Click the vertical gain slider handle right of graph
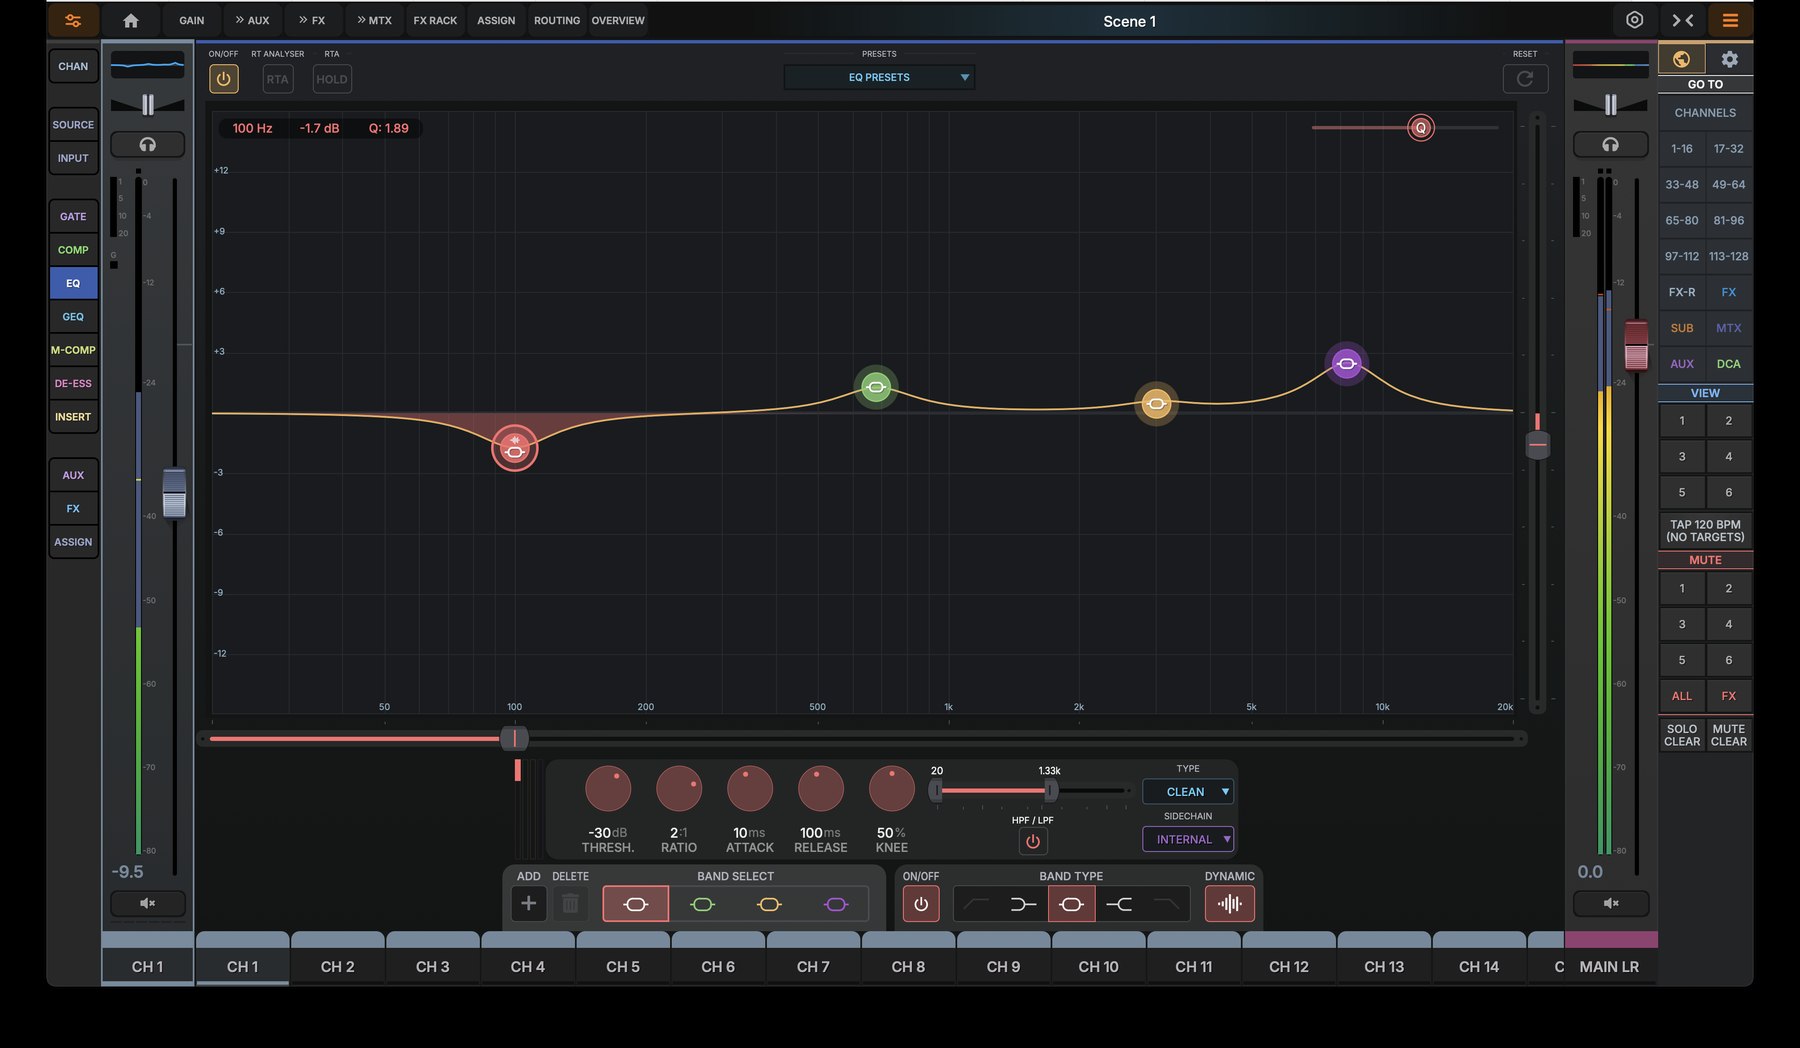The height and width of the screenshot is (1048, 1800). pyautogui.click(x=1537, y=444)
